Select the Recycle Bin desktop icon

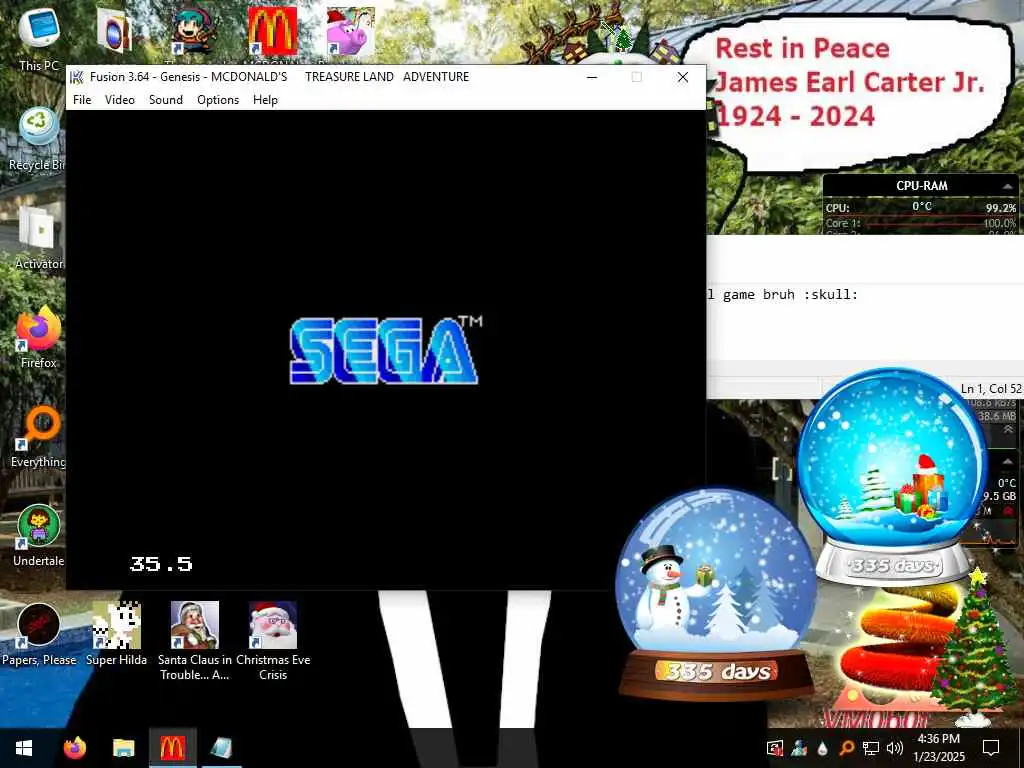coord(36,139)
